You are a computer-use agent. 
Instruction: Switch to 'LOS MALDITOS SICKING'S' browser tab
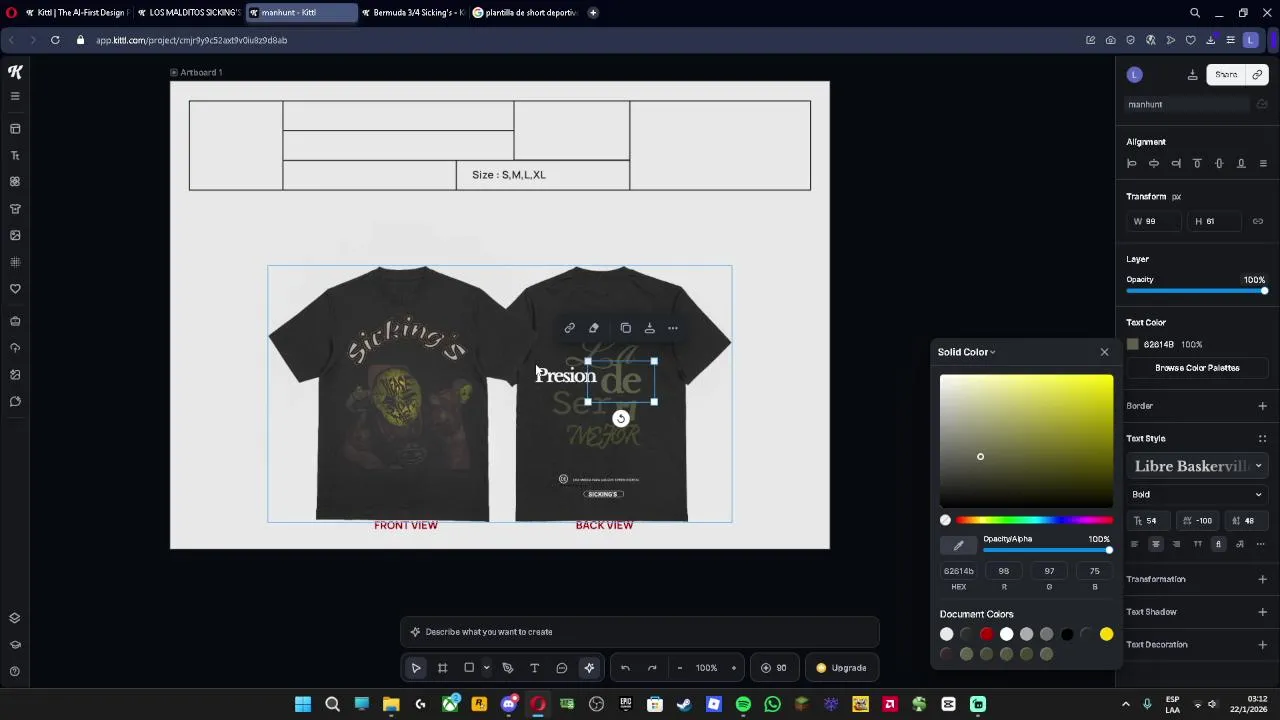[x=189, y=13]
